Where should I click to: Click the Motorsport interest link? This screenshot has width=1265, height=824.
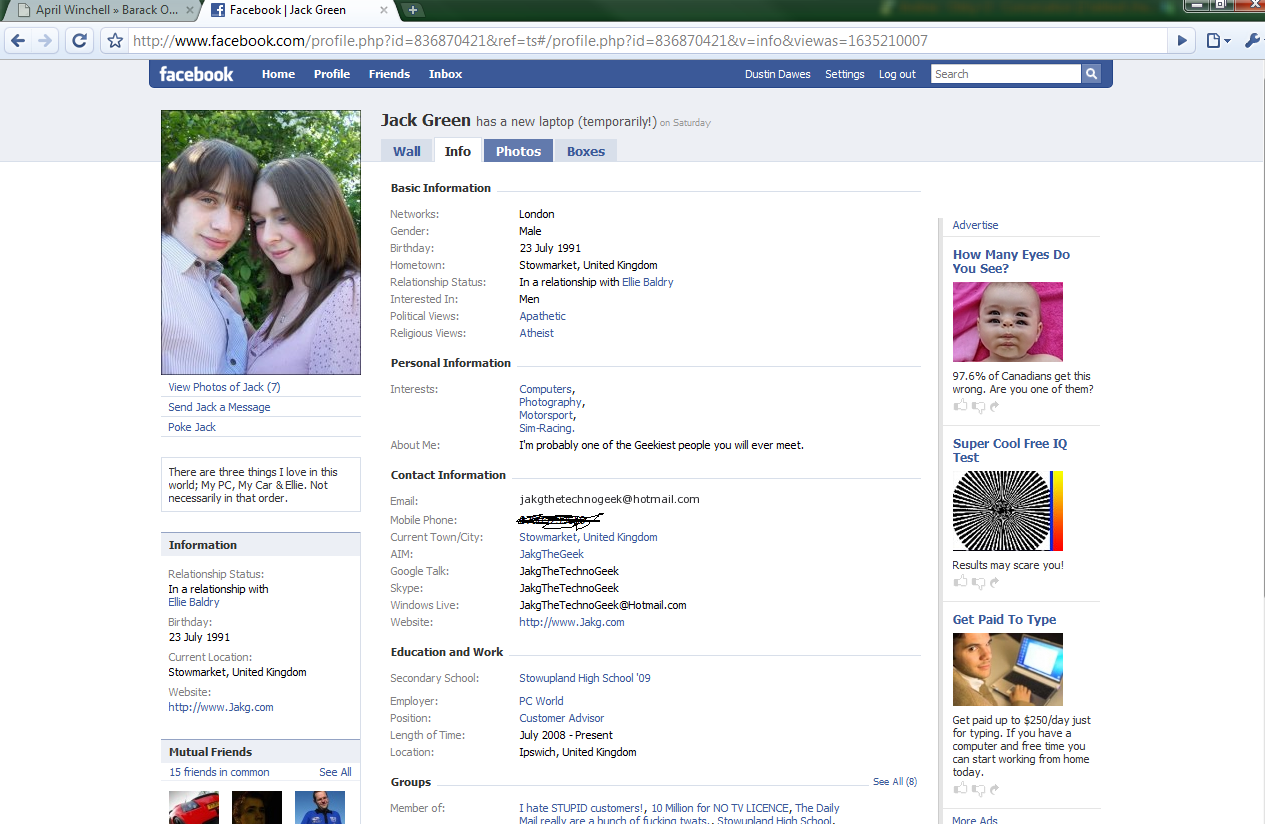(x=545, y=415)
